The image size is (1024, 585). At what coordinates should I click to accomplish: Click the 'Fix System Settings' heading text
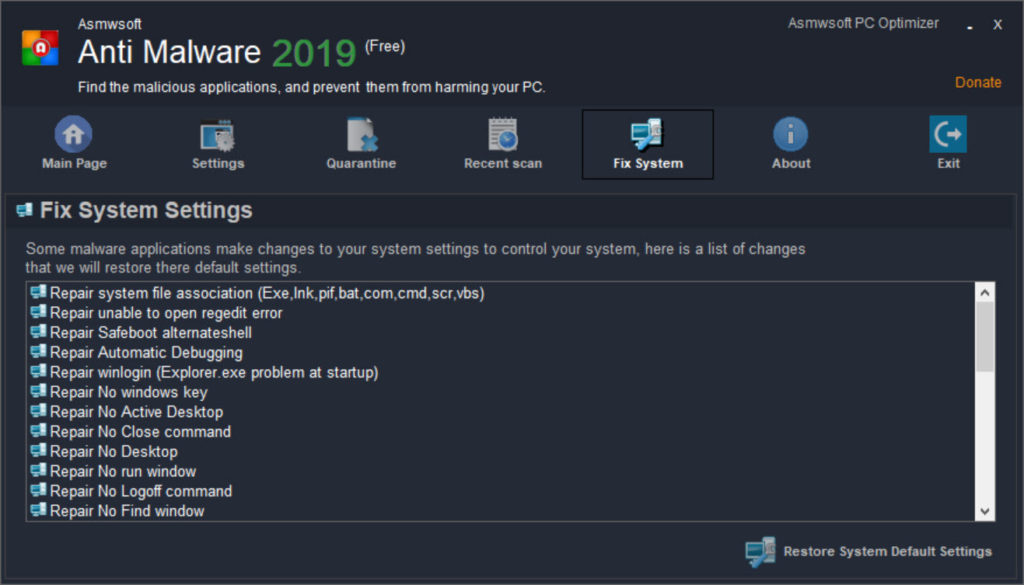click(x=146, y=210)
